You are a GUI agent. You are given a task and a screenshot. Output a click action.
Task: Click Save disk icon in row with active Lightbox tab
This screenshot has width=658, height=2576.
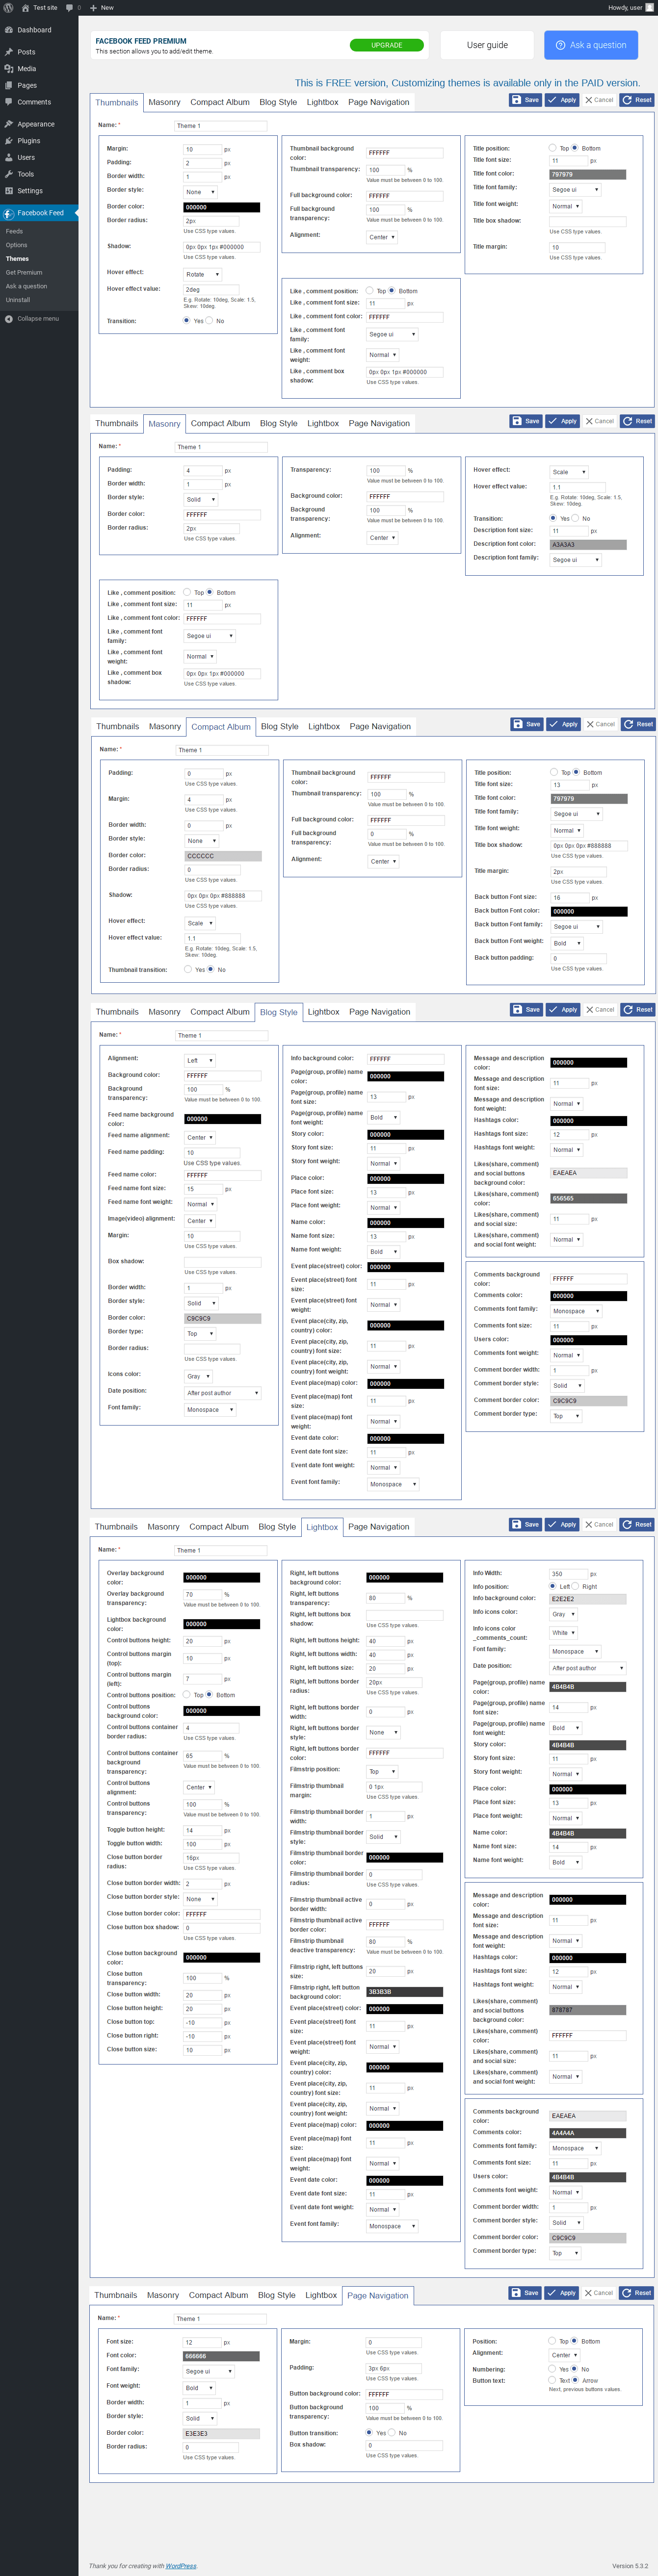[516, 1524]
